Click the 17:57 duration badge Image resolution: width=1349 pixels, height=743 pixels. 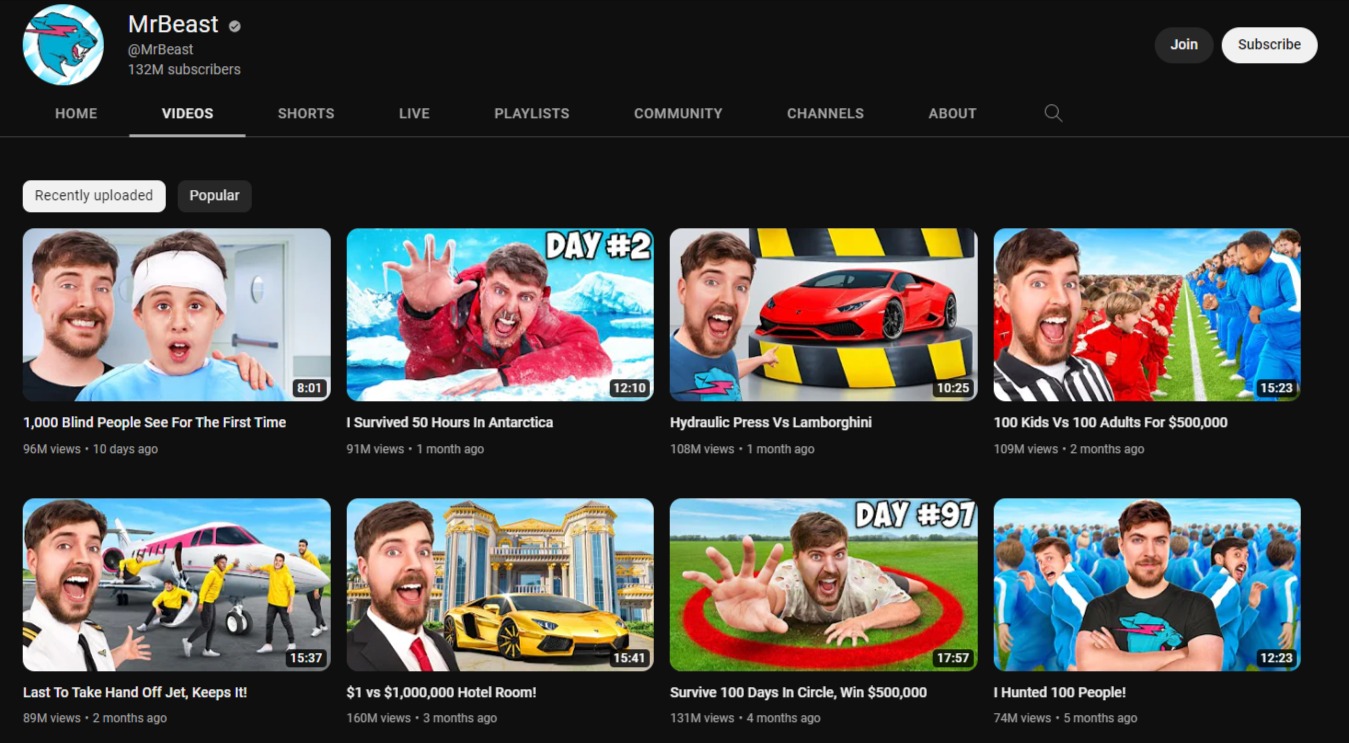click(952, 658)
